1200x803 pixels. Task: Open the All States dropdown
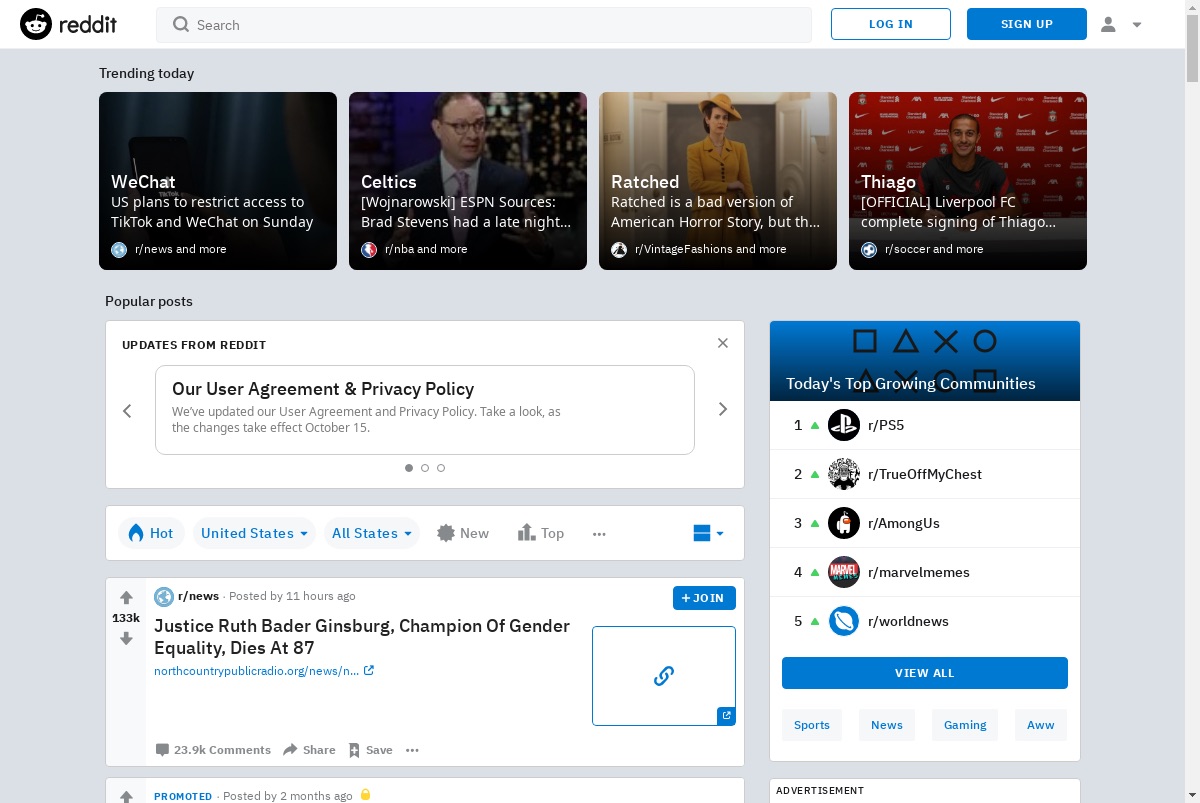372,533
